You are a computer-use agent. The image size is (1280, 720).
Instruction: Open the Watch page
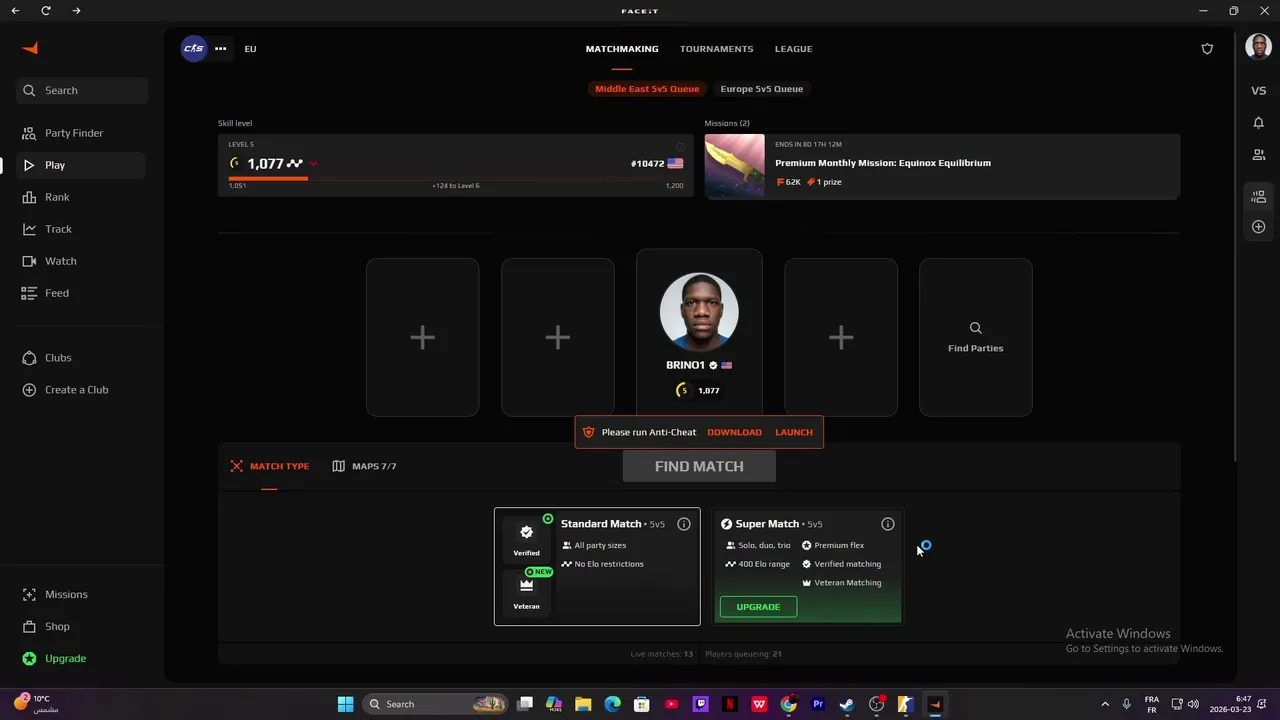pyautogui.click(x=81, y=261)
